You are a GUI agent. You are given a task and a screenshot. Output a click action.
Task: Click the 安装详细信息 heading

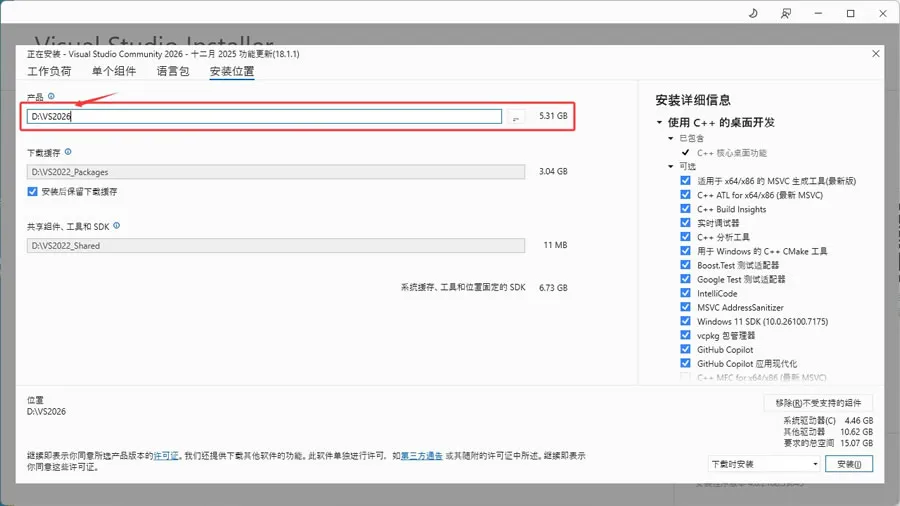click(x=693, y=100)
